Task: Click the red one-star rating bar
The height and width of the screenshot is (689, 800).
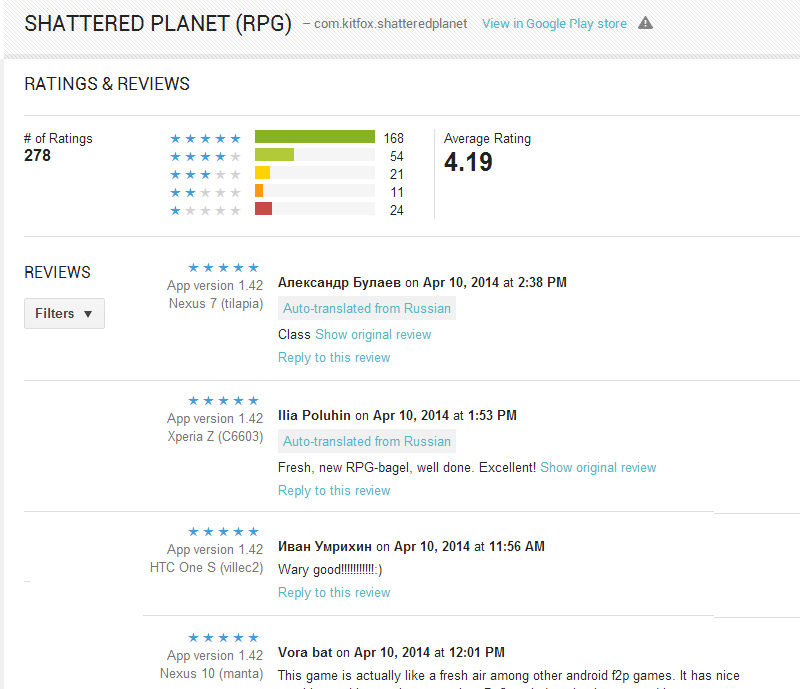Action: click(x=263, y=209)
